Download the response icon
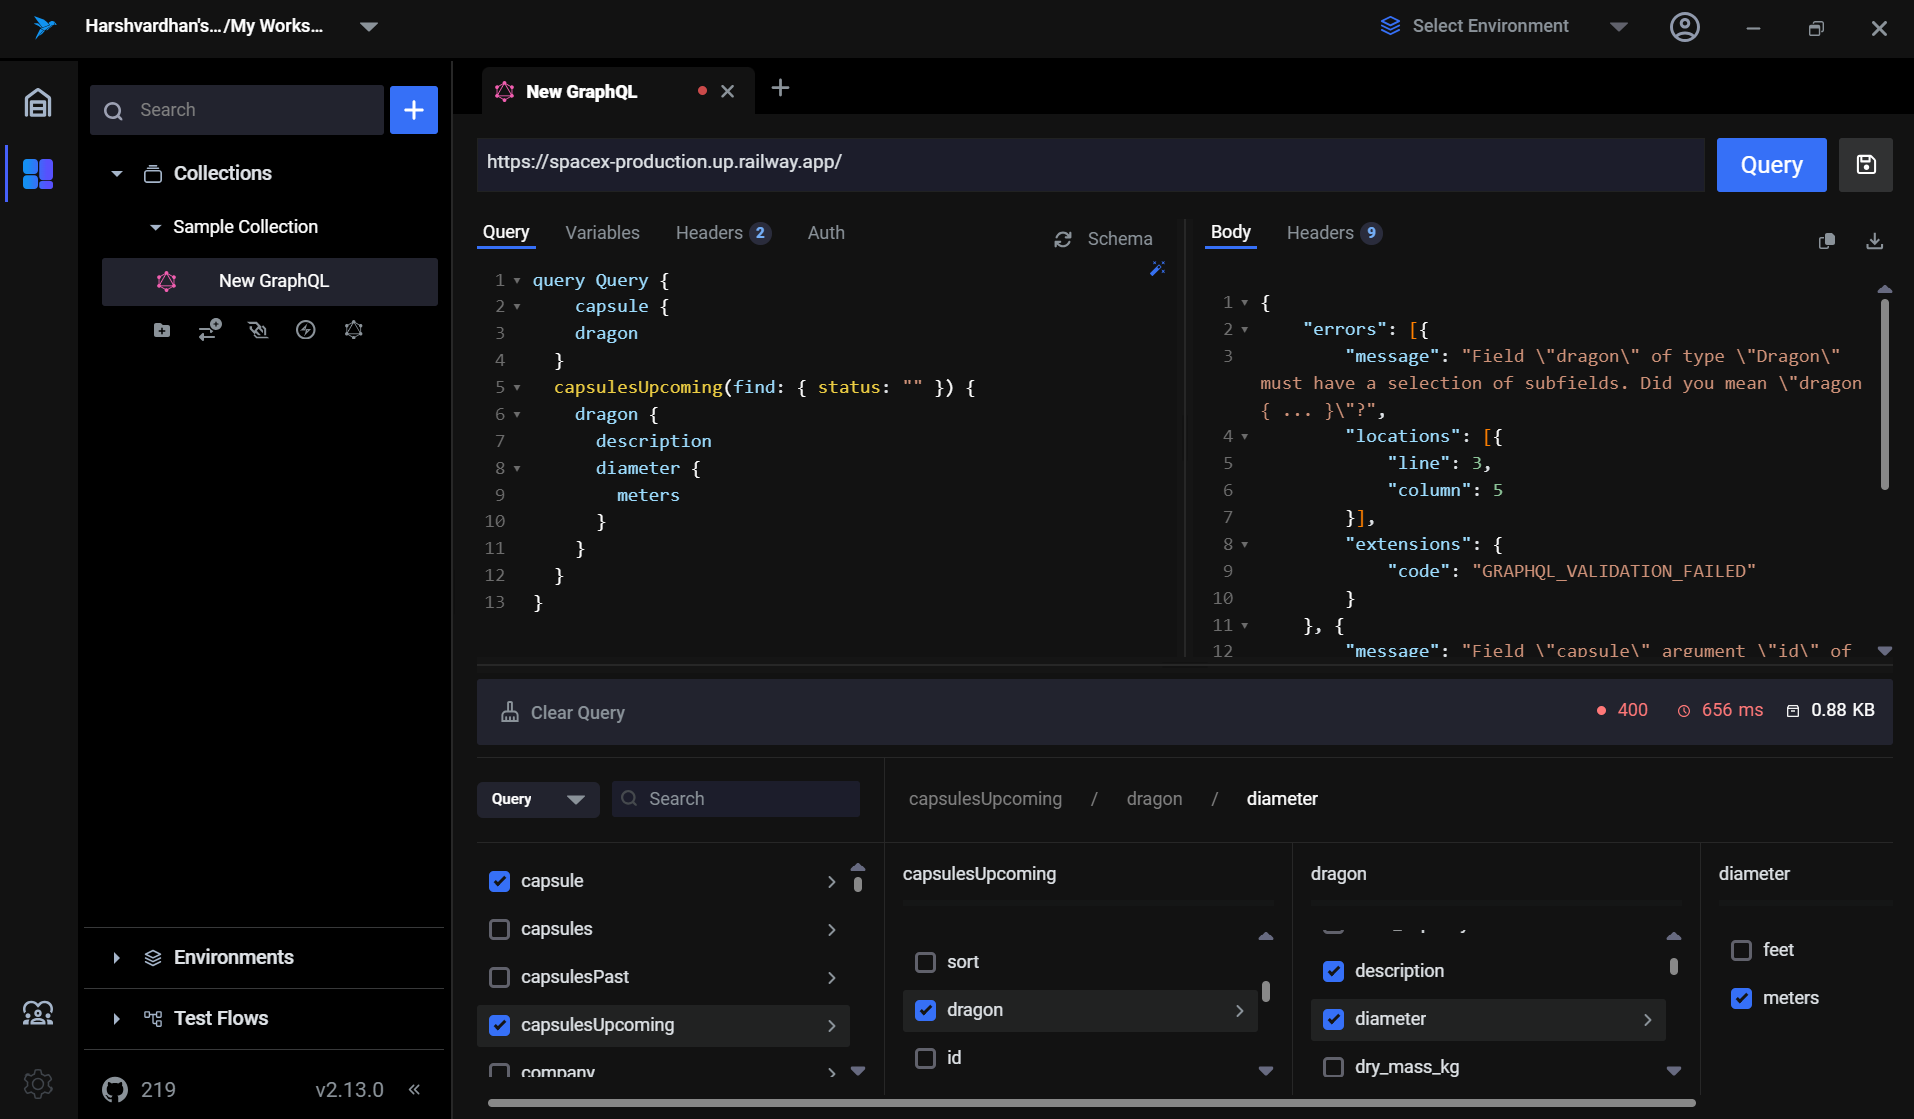This screenshot has height=1119, width=1914. click(1875, 241)
